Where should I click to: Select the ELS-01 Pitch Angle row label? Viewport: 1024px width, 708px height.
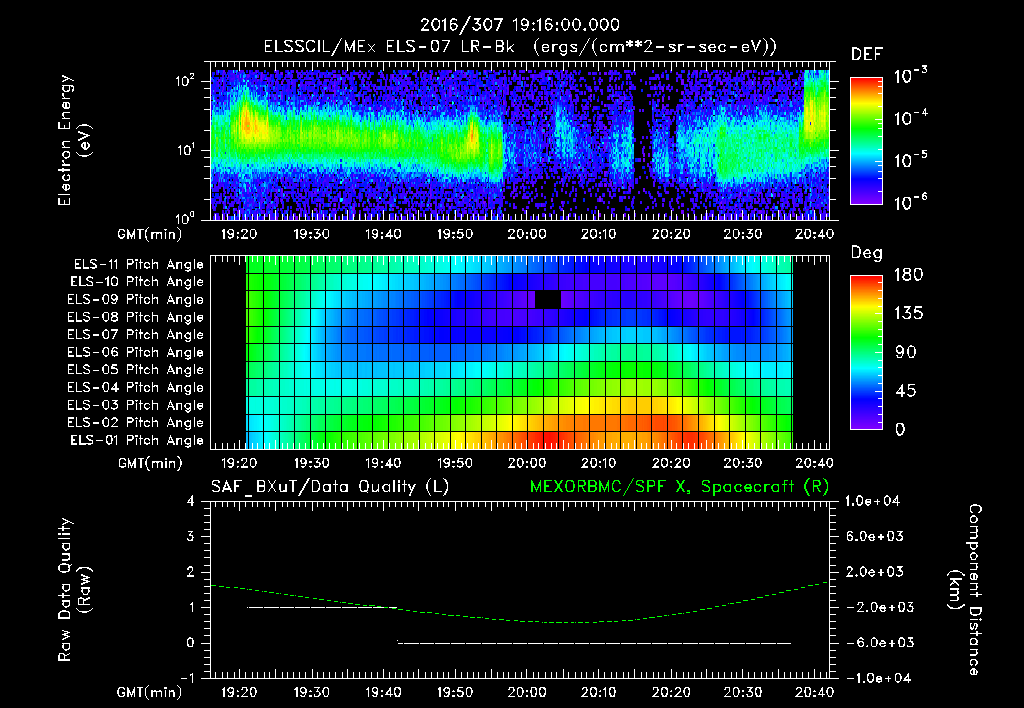pos(137,440)
